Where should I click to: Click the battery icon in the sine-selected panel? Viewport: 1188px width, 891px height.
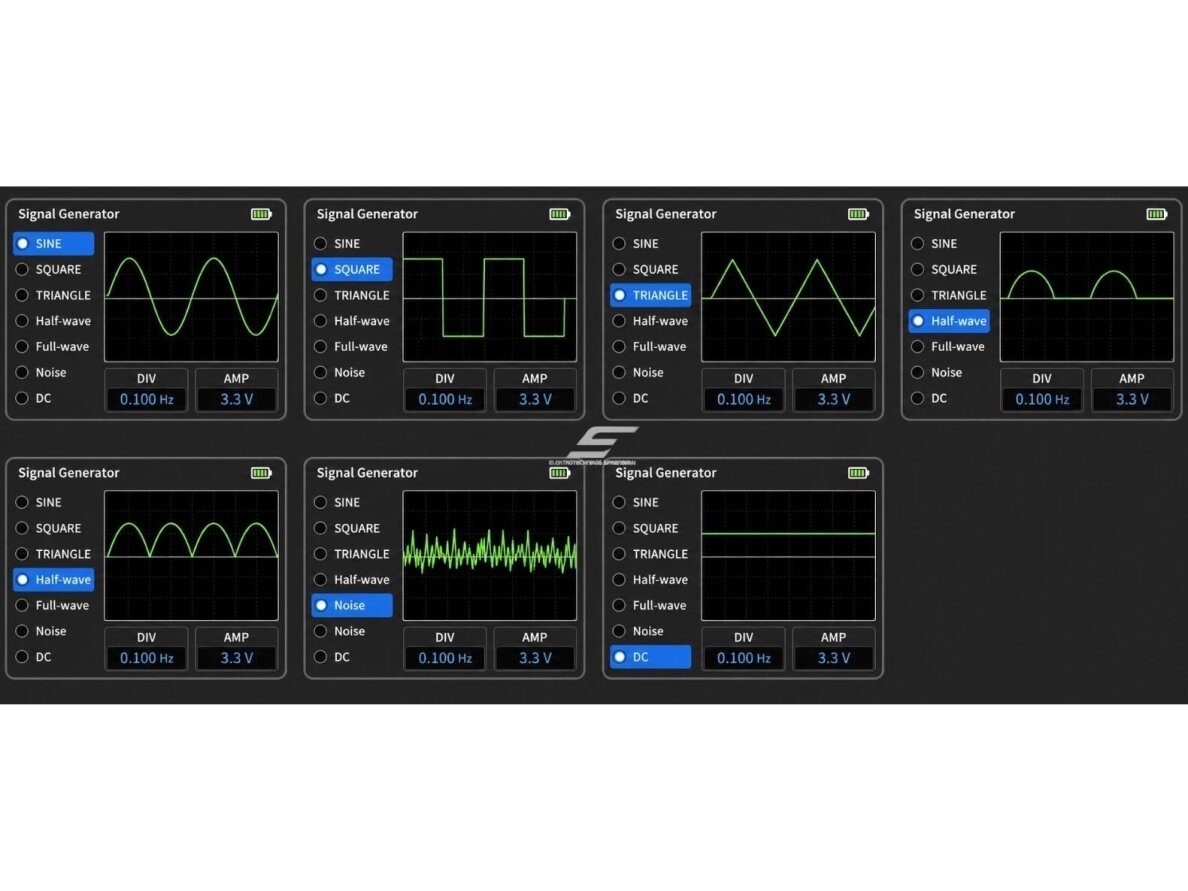pyautogui.click(x=261, y=214)
